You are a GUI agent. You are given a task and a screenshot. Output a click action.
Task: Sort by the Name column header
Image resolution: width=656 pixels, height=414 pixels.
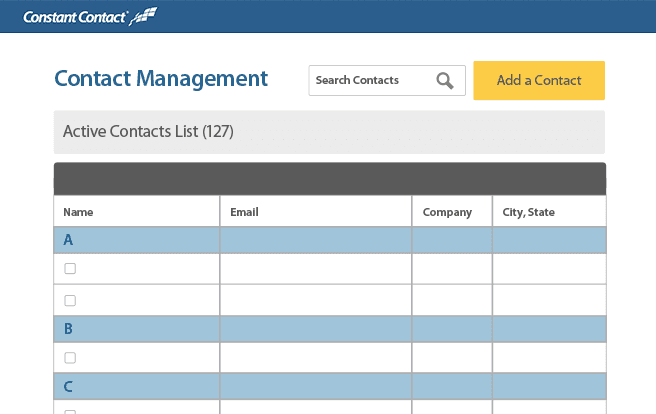(x=78, y=212)
